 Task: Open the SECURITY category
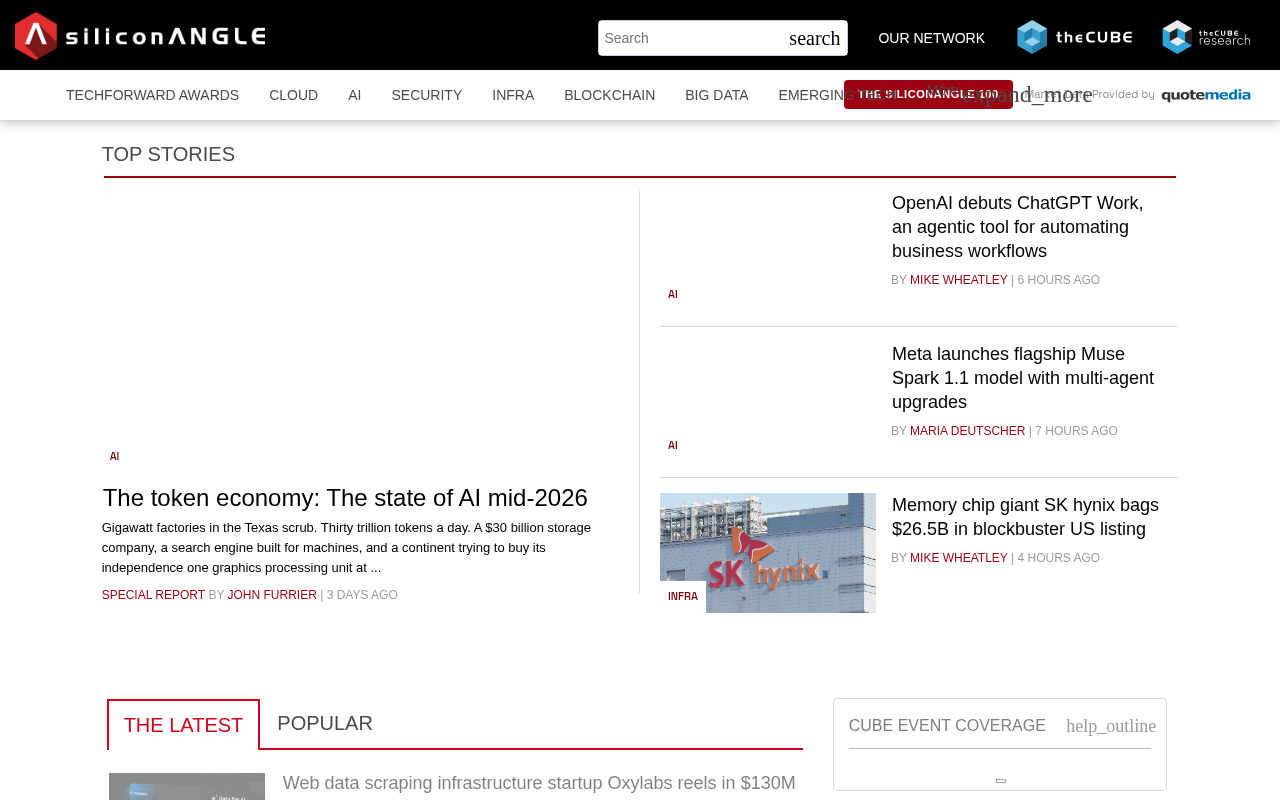(426, 95)
